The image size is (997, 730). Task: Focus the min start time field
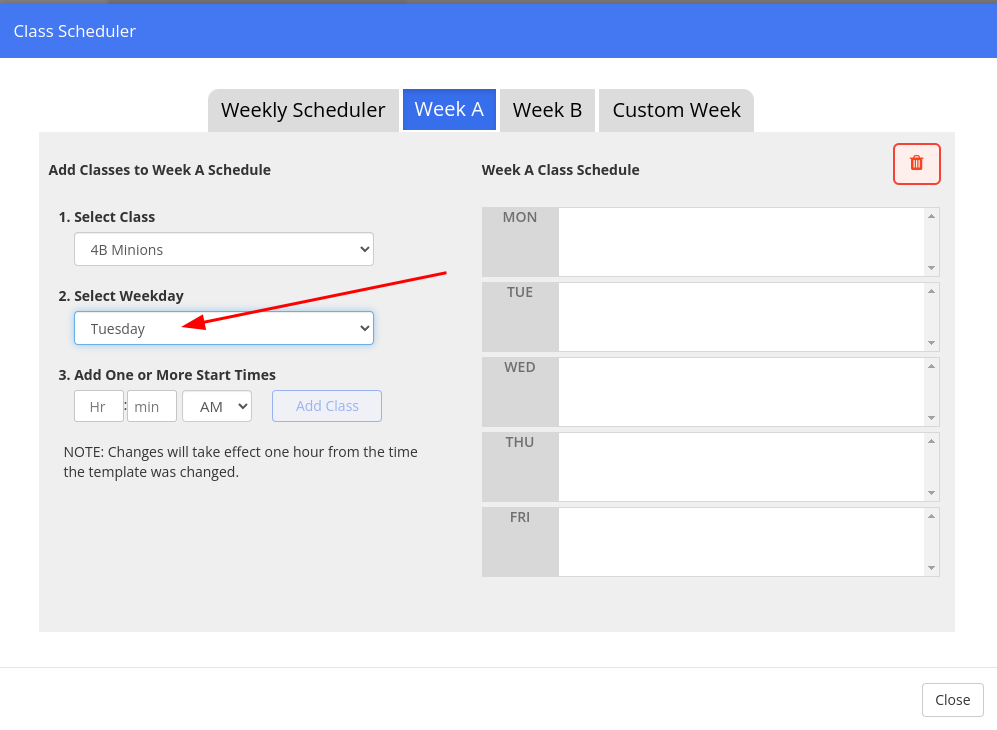tap(151, 406)
